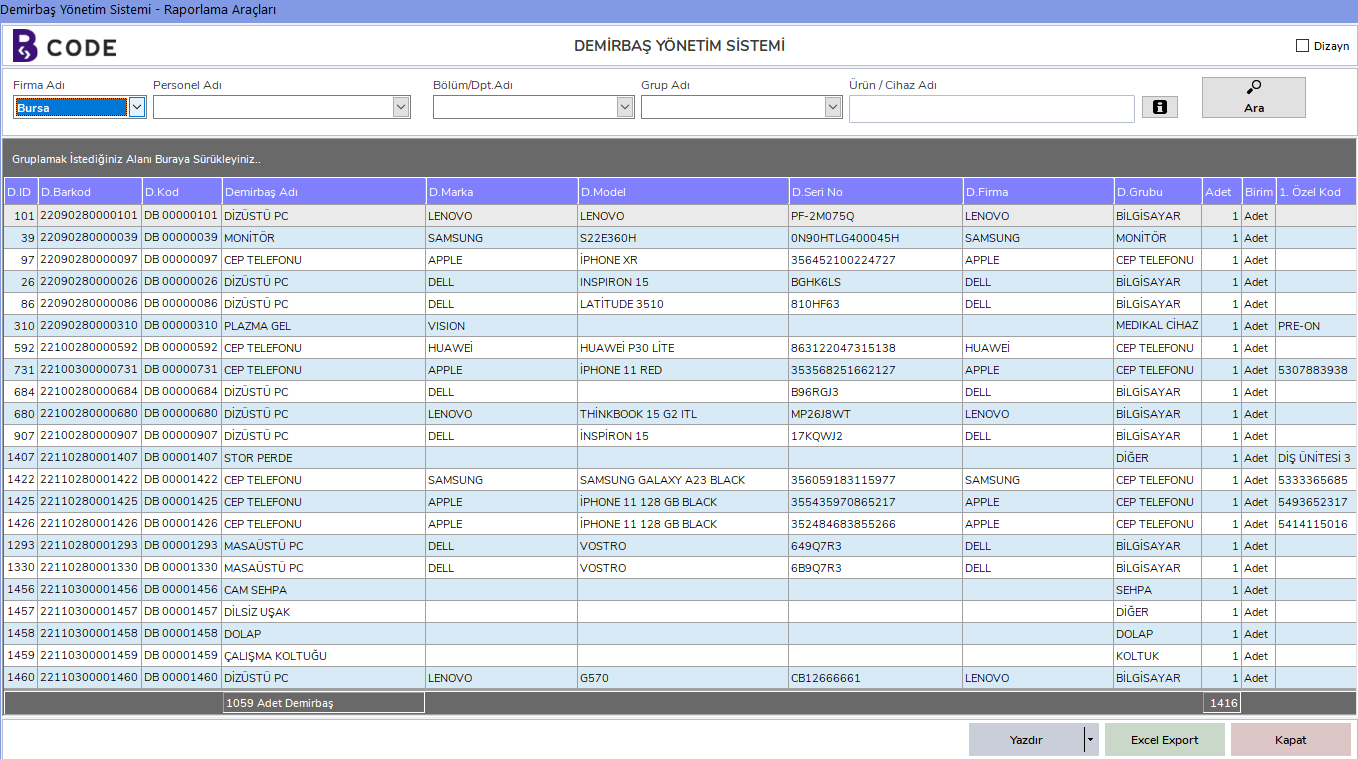1358x759 pixels.
Task: Click the İPHONE XR model cell
Action: pyautogui.click(x=683, y=260)
